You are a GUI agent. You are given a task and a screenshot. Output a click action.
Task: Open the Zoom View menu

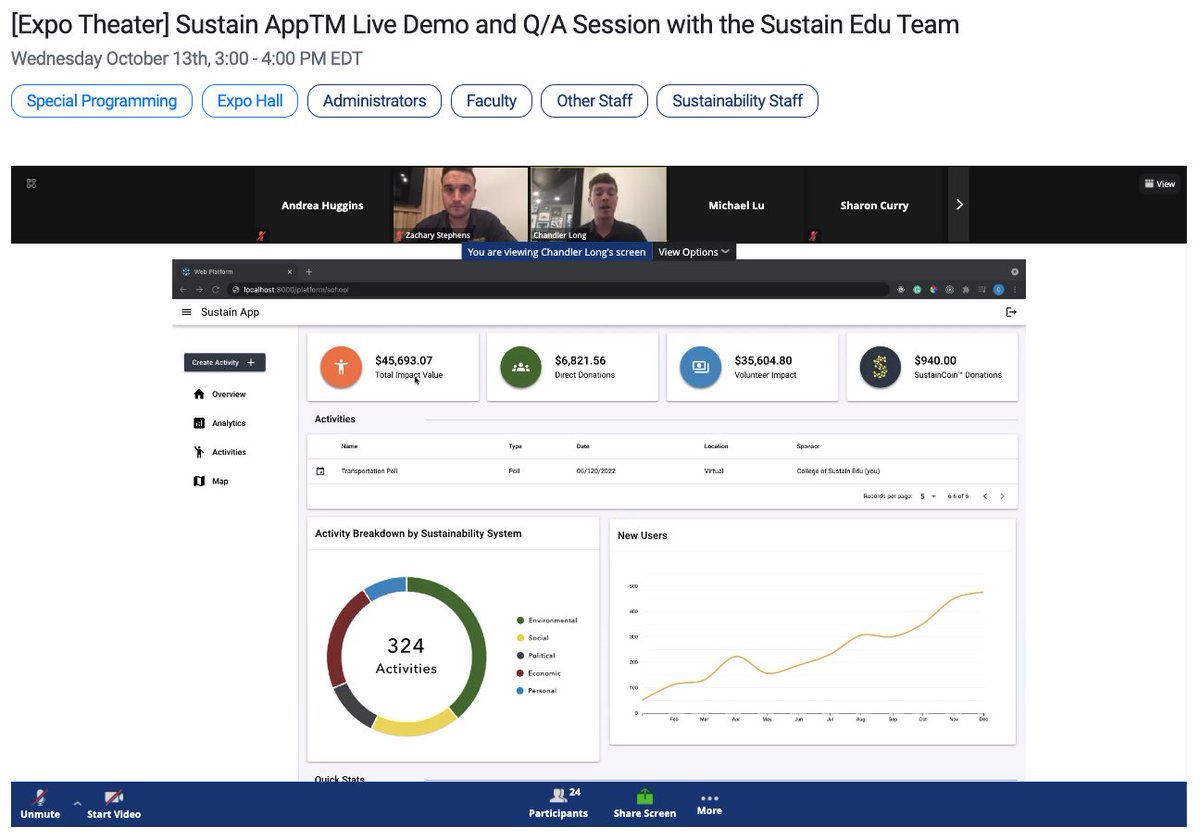1160,184
